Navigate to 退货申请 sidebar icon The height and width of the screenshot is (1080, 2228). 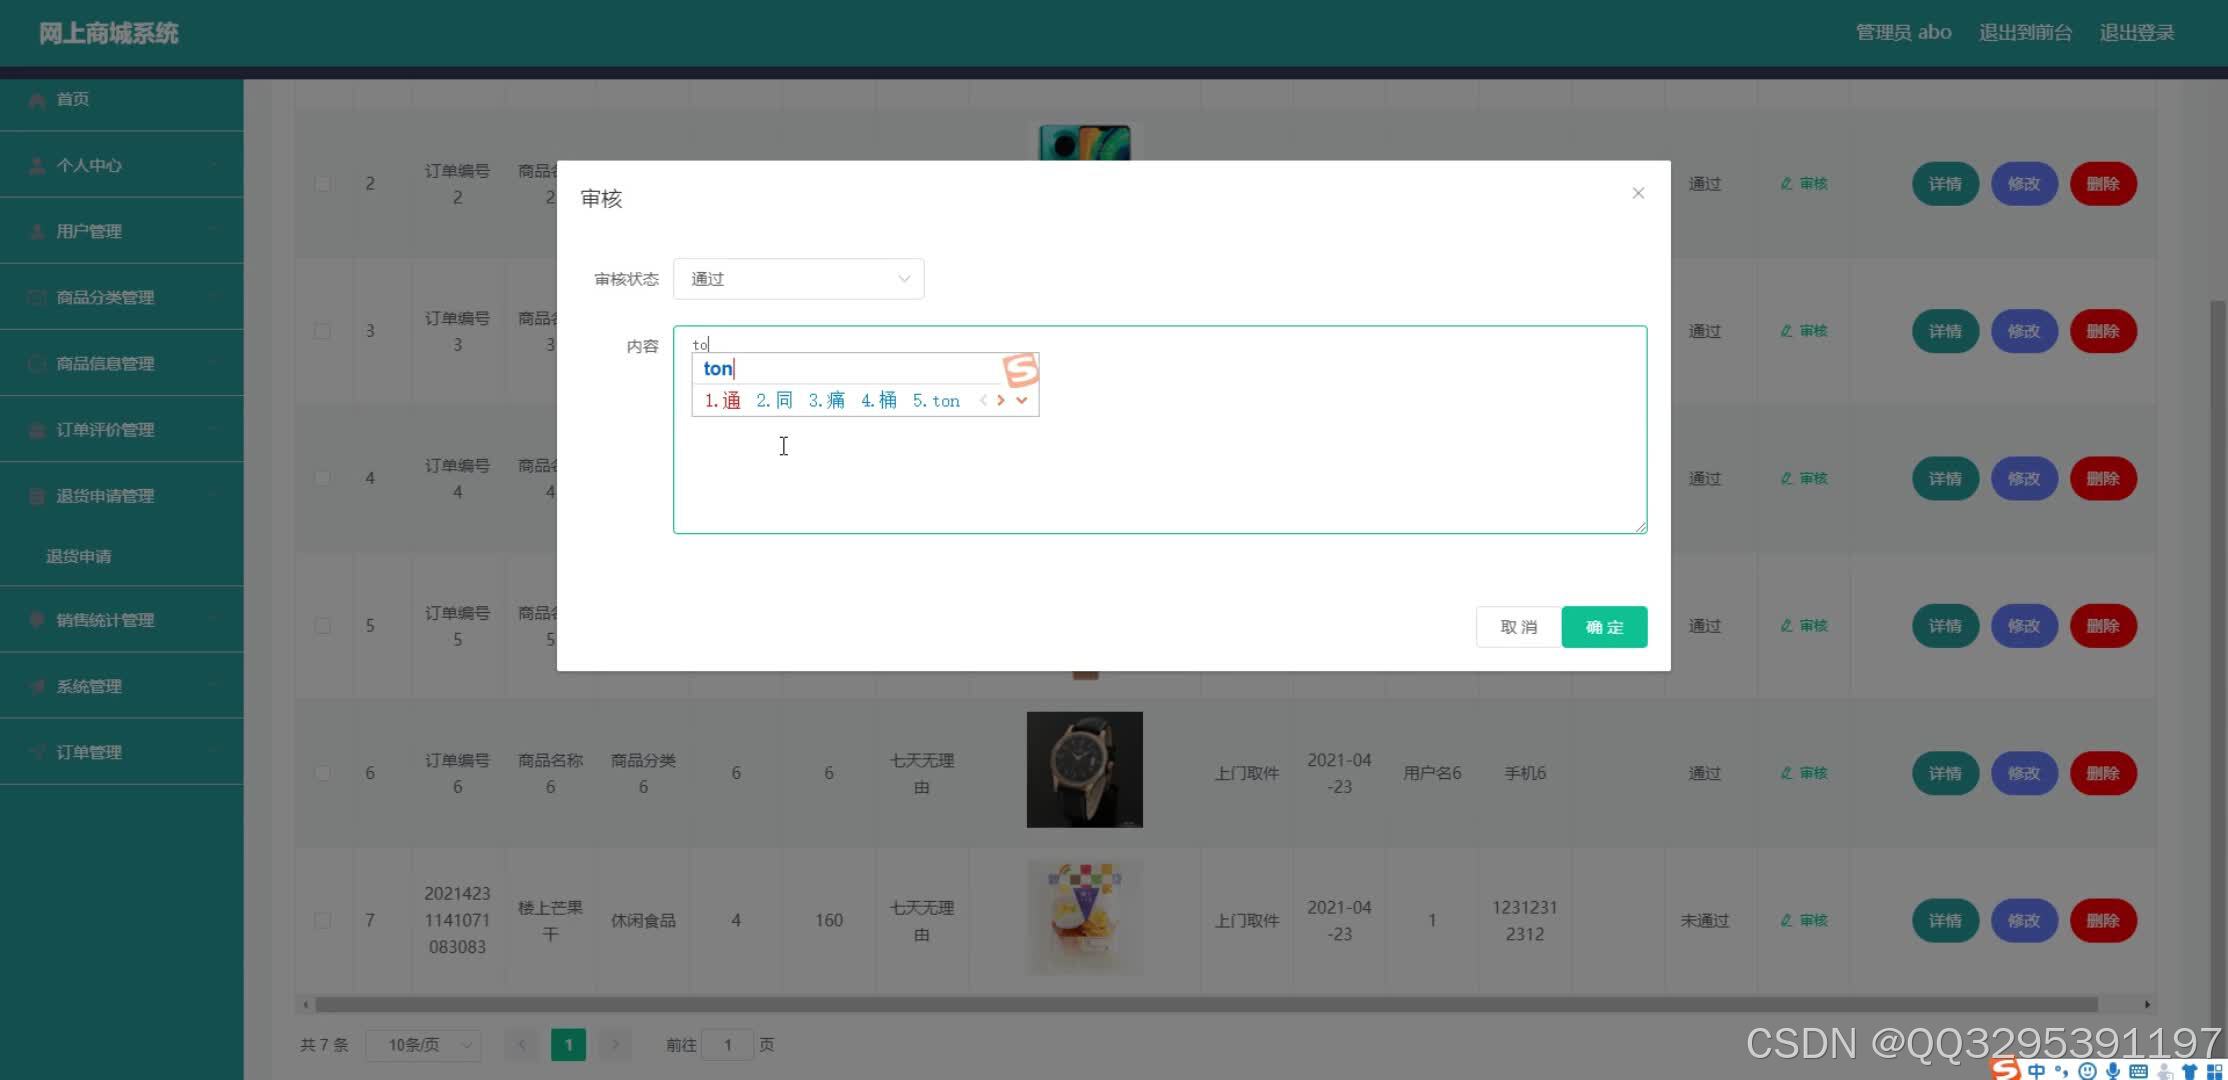coord(75,556)
